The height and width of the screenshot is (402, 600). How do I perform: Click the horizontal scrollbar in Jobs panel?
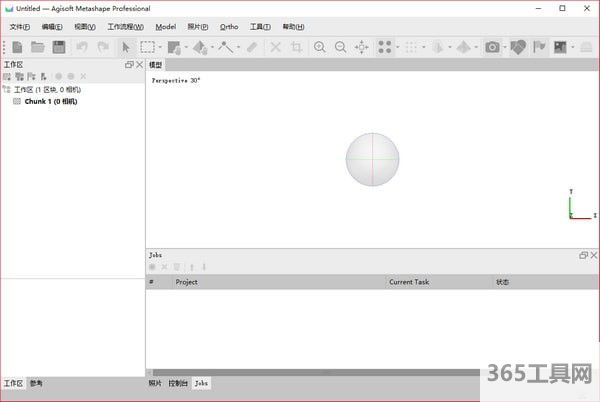300,373
